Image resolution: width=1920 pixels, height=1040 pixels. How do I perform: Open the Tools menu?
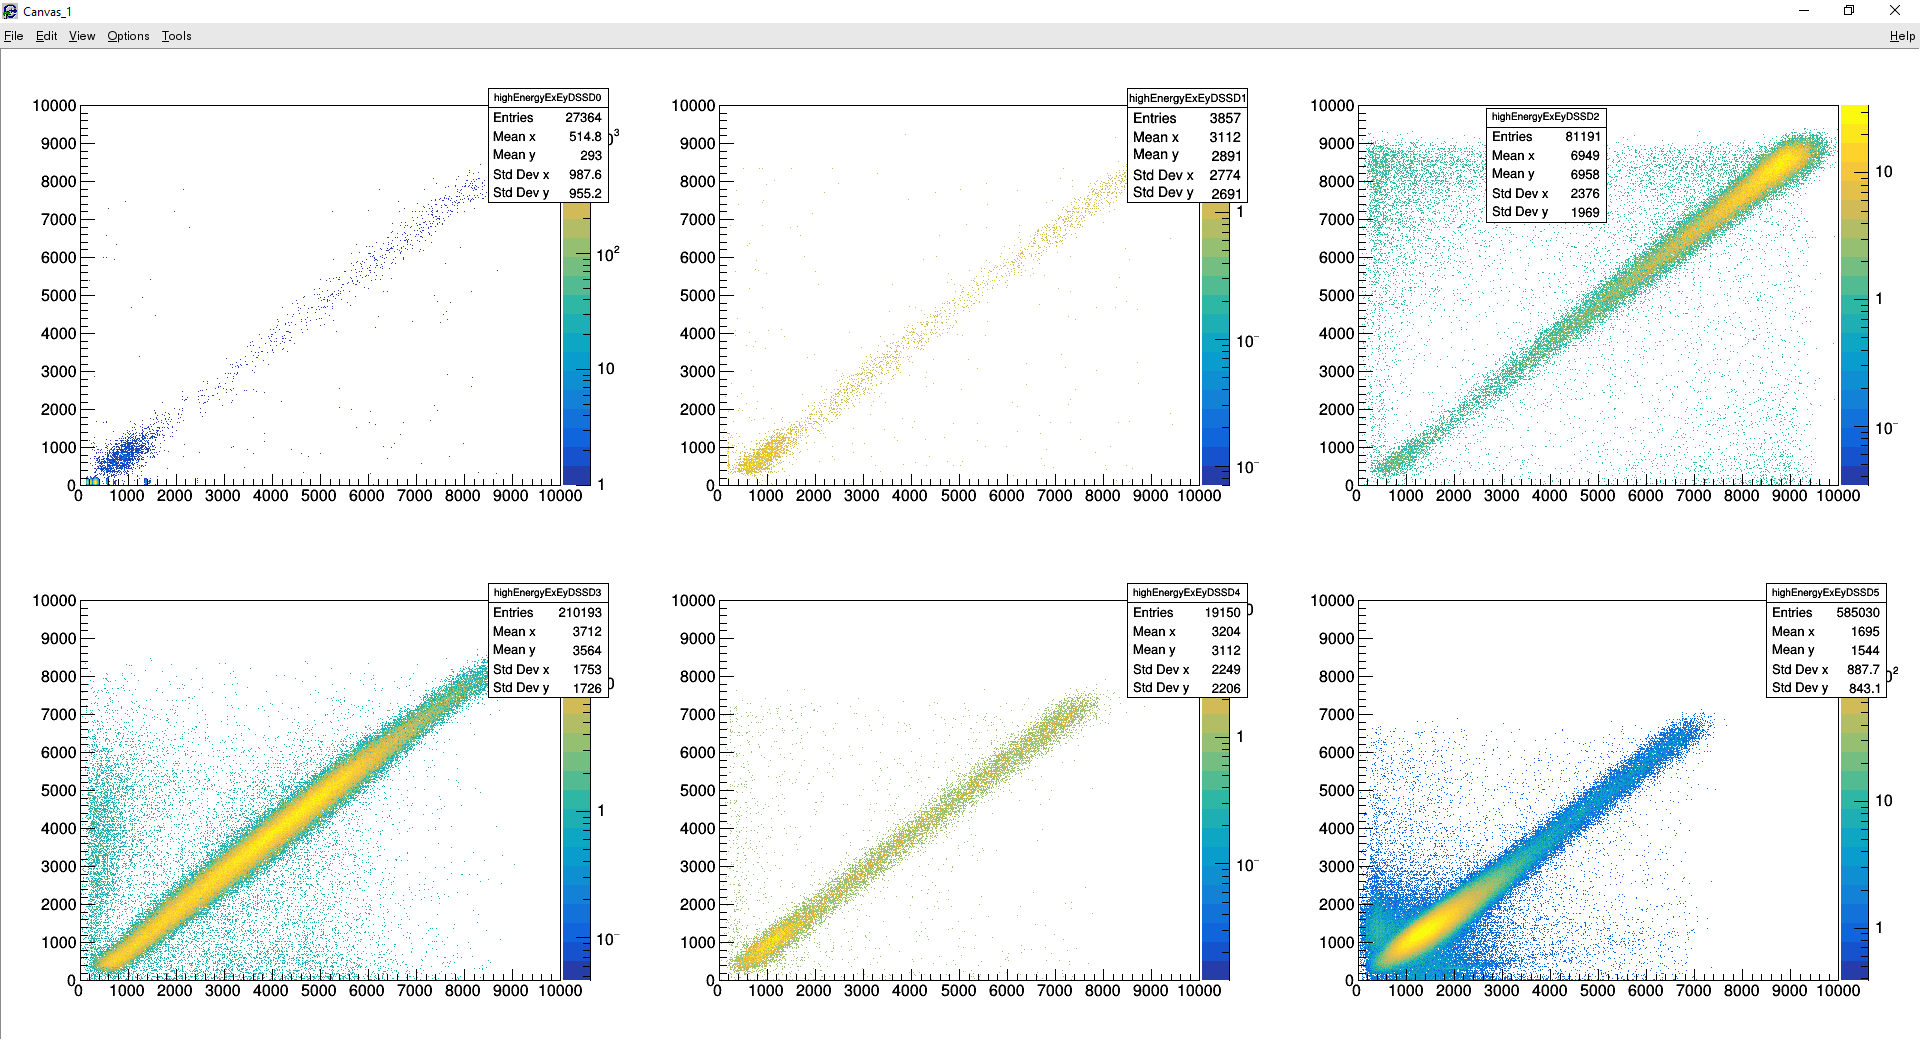[176, 36]
